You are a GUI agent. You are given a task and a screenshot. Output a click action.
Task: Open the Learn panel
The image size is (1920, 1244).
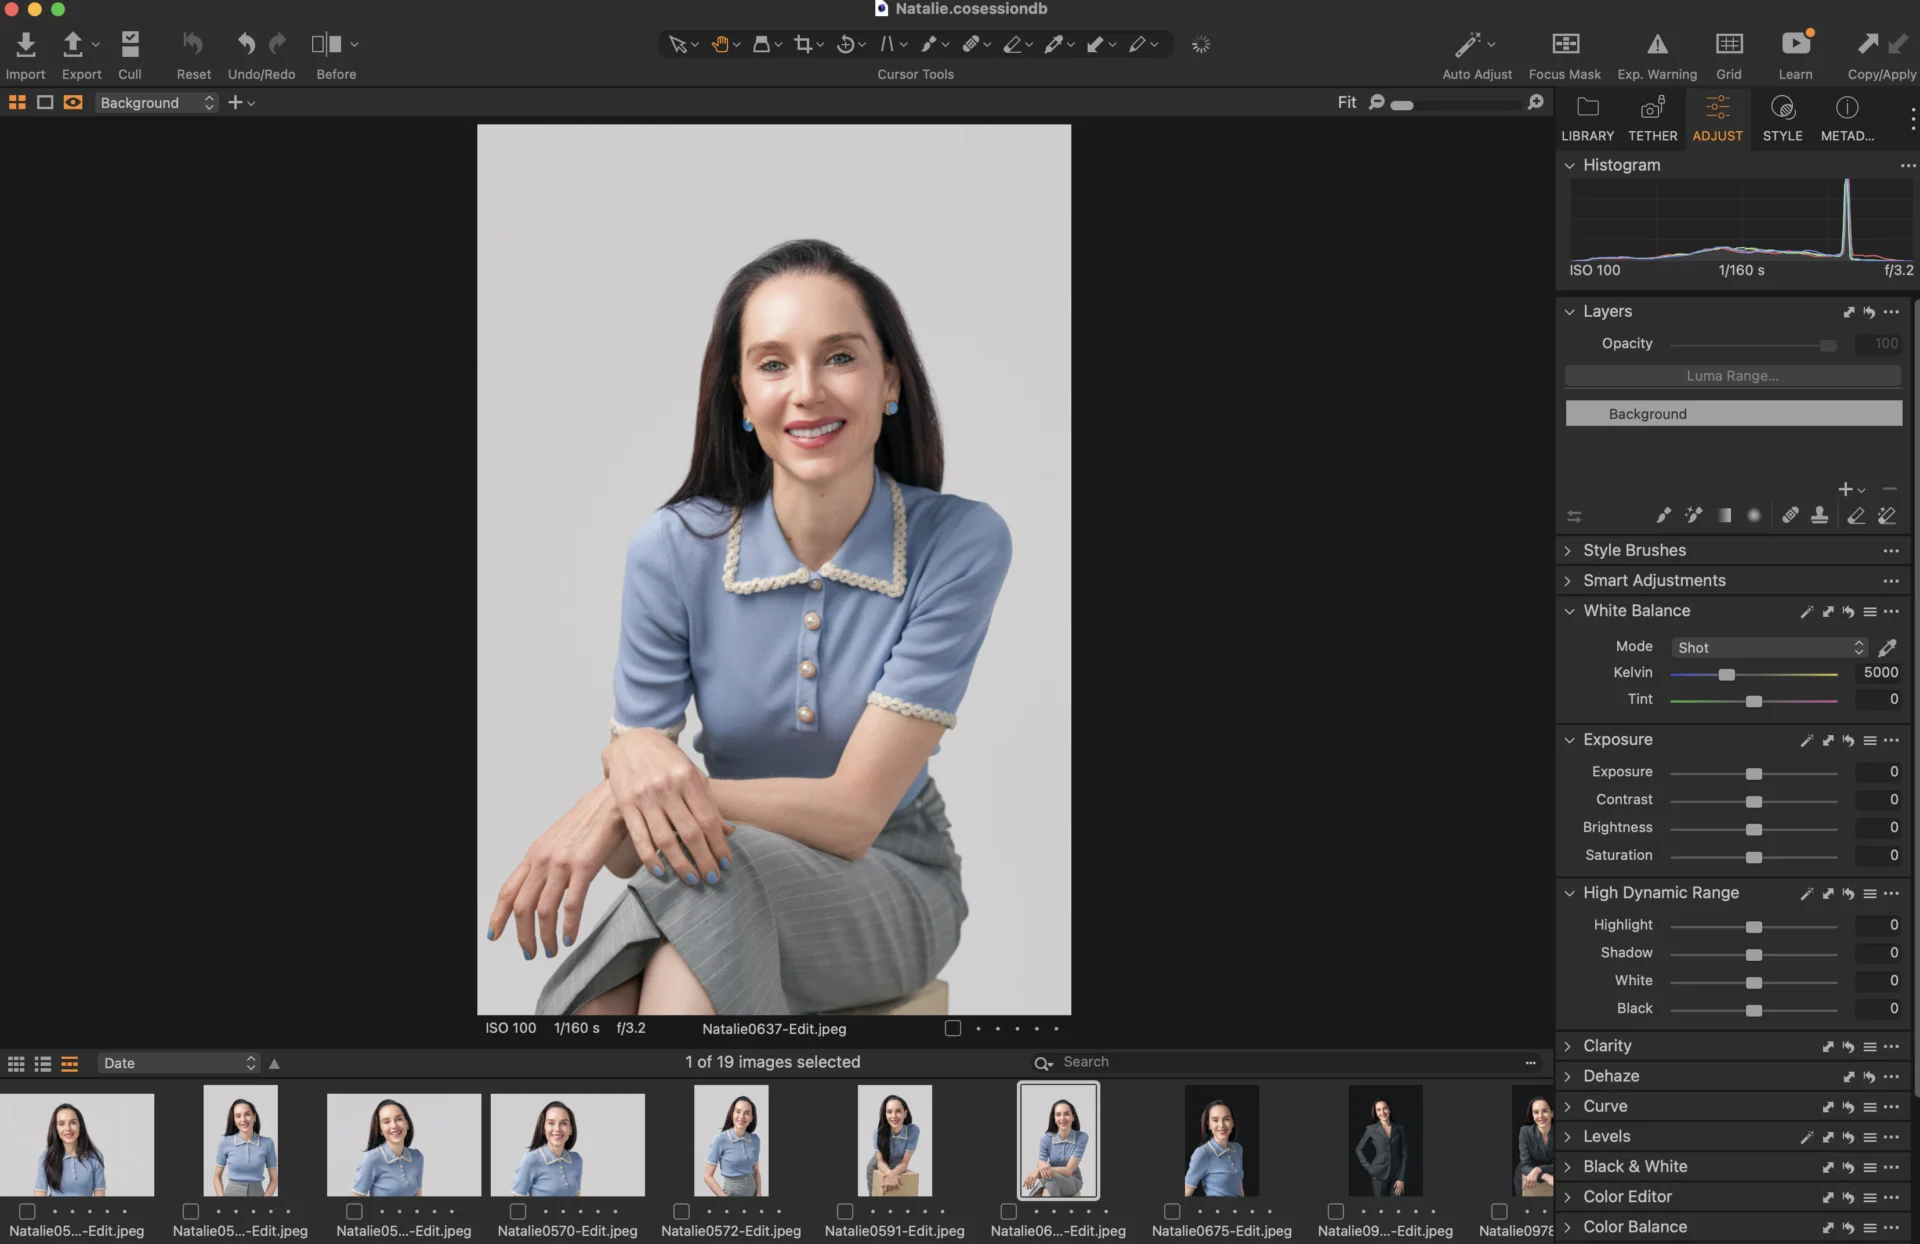click(1795, 44)
